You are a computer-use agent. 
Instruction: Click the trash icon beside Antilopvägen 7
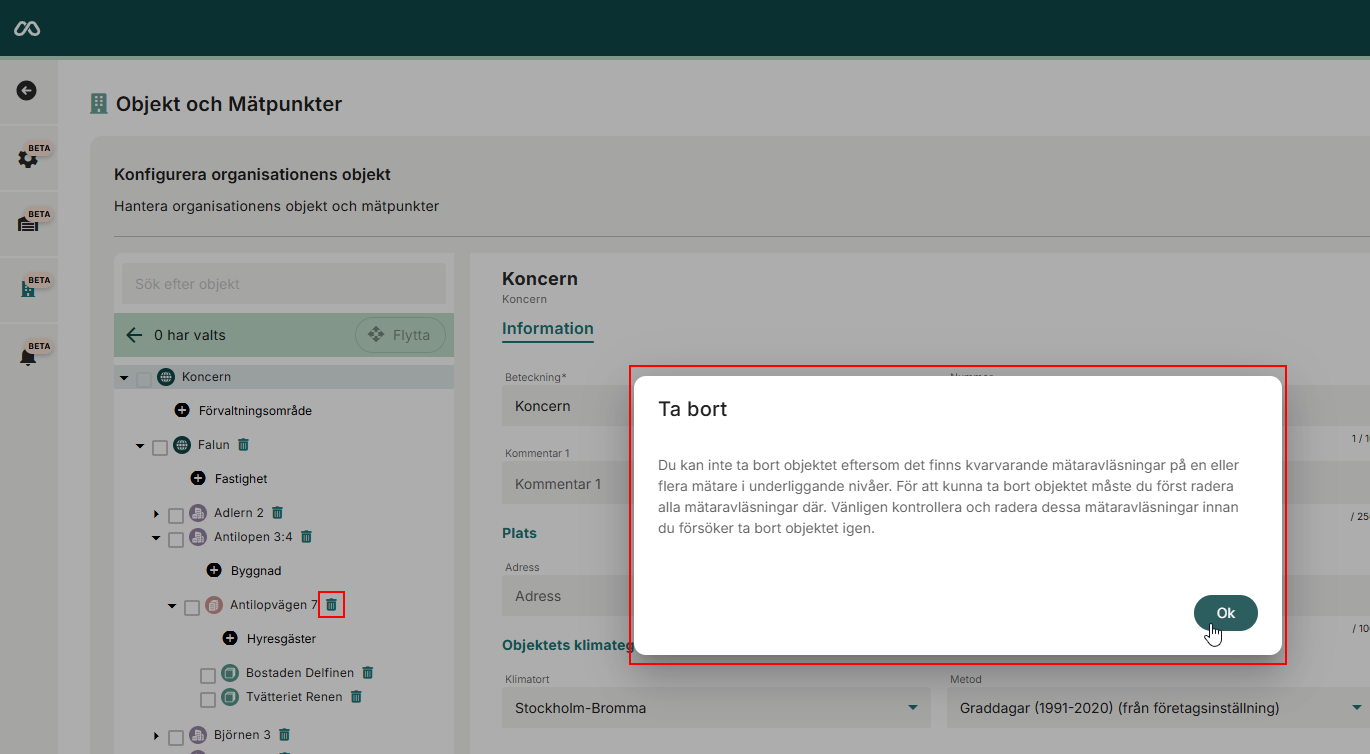pos(331,604)
